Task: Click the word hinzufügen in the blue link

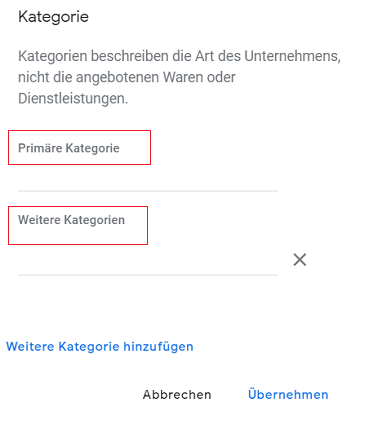Action: [x=158, y=347]
